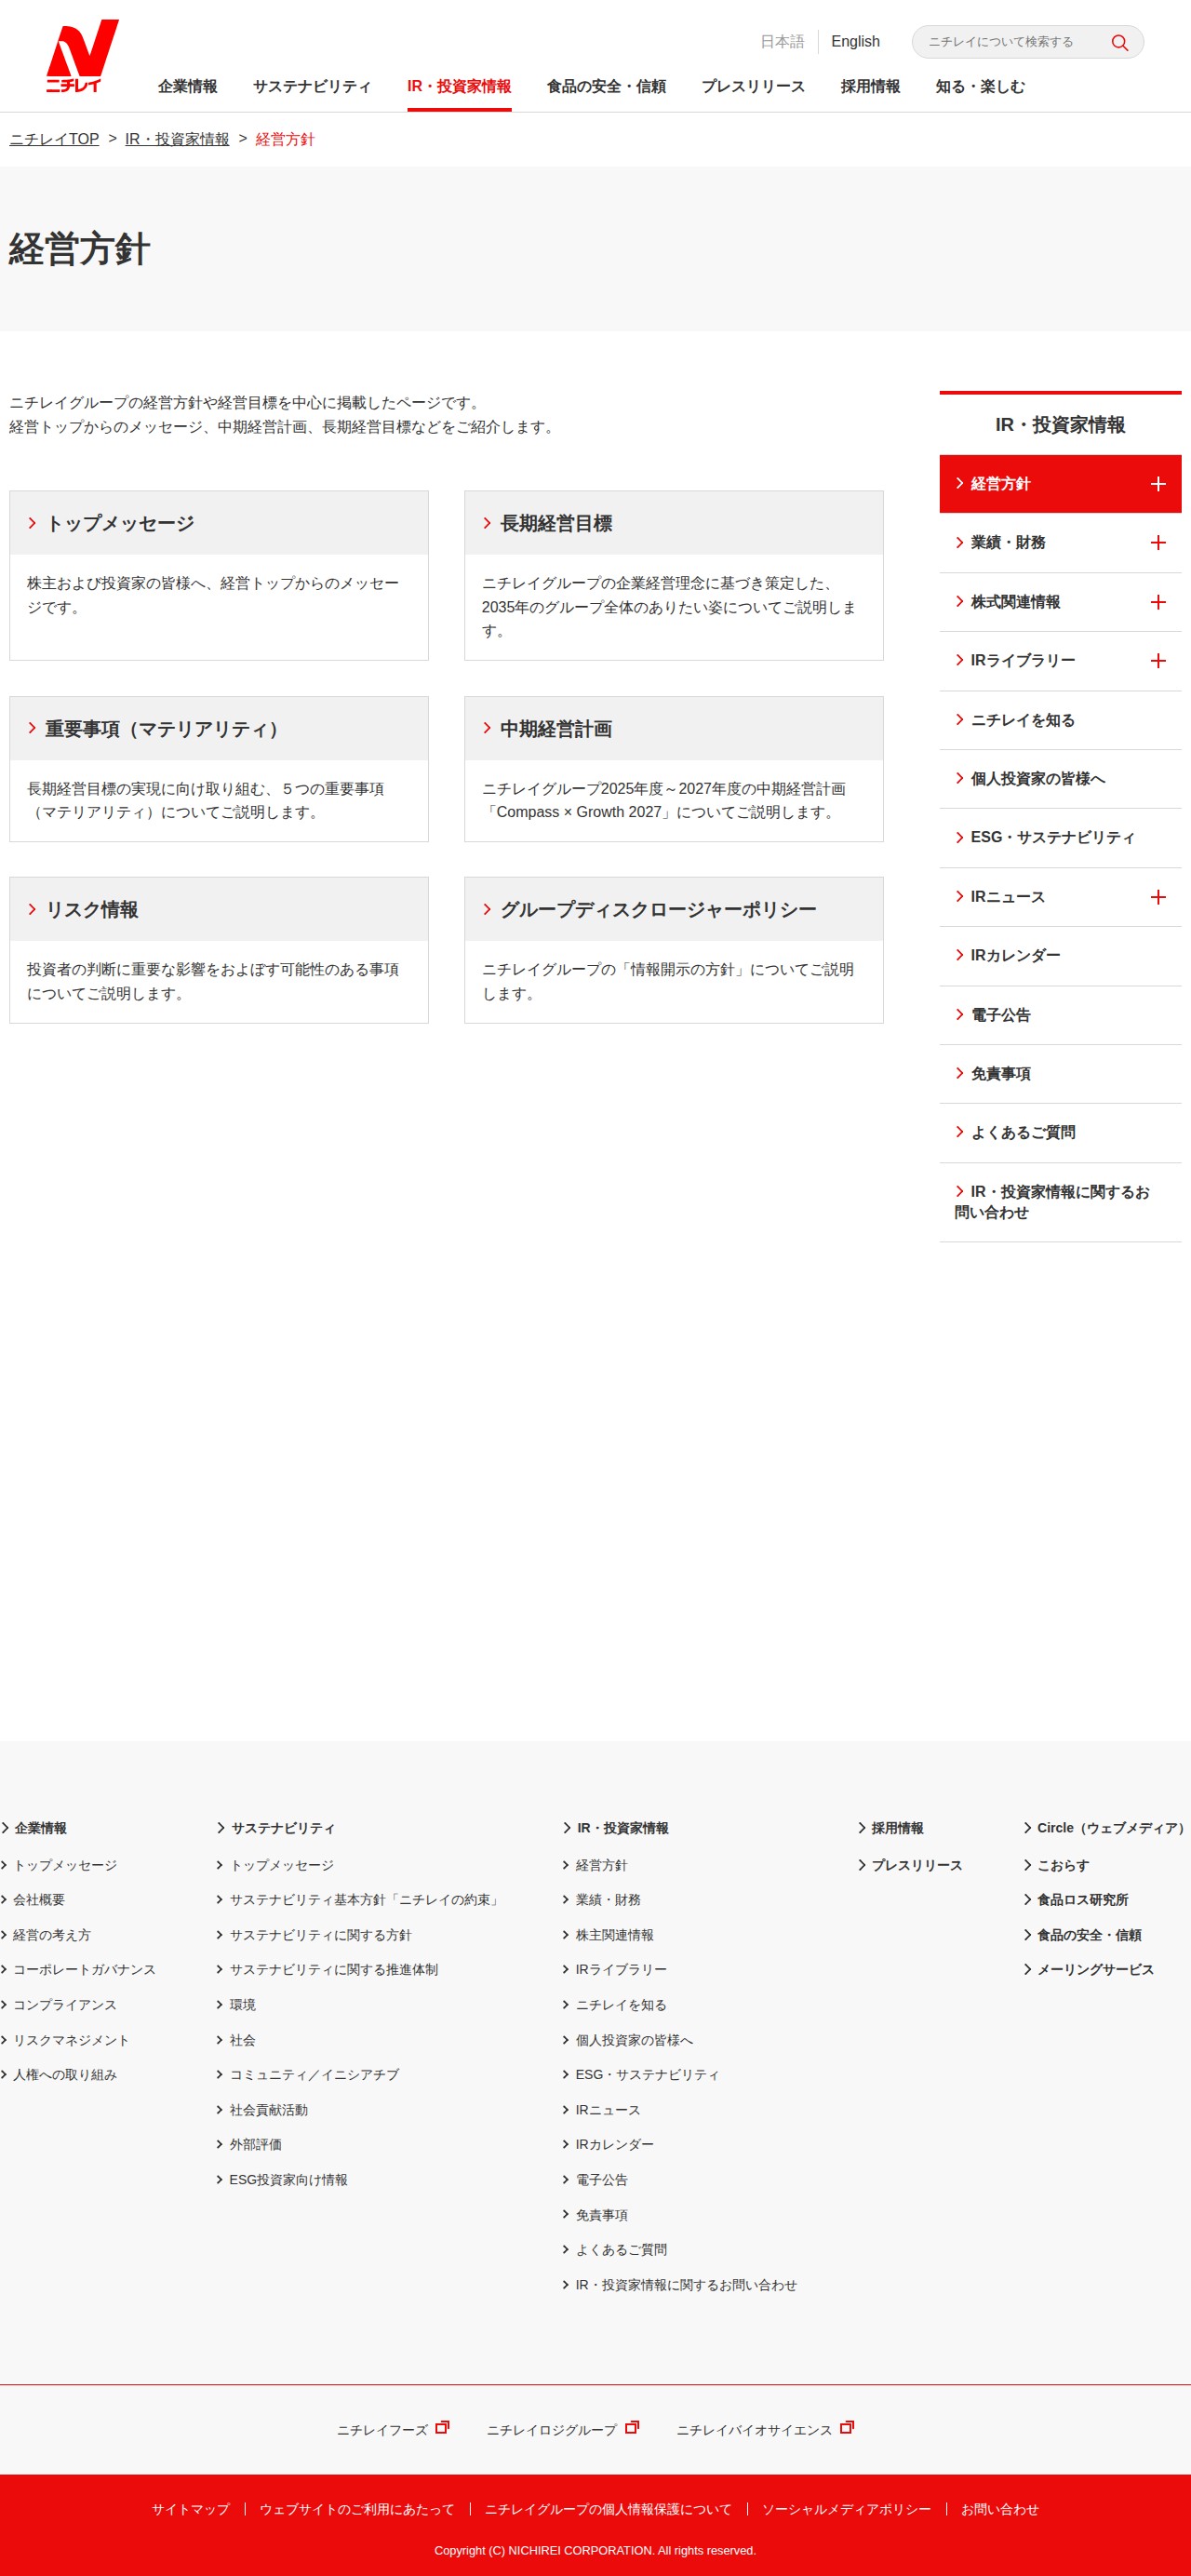This screenshot has width=1191, height=2576.
Task: Click the search magnifier icon
Action: [1119, 42]
